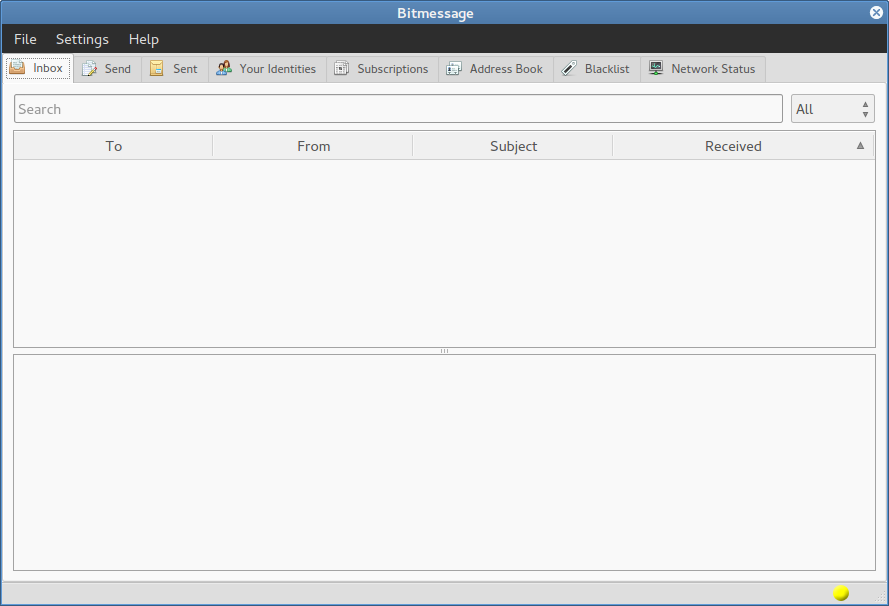Go to the Subscriptions tab

pyautogui.click(x=382, y=69)
